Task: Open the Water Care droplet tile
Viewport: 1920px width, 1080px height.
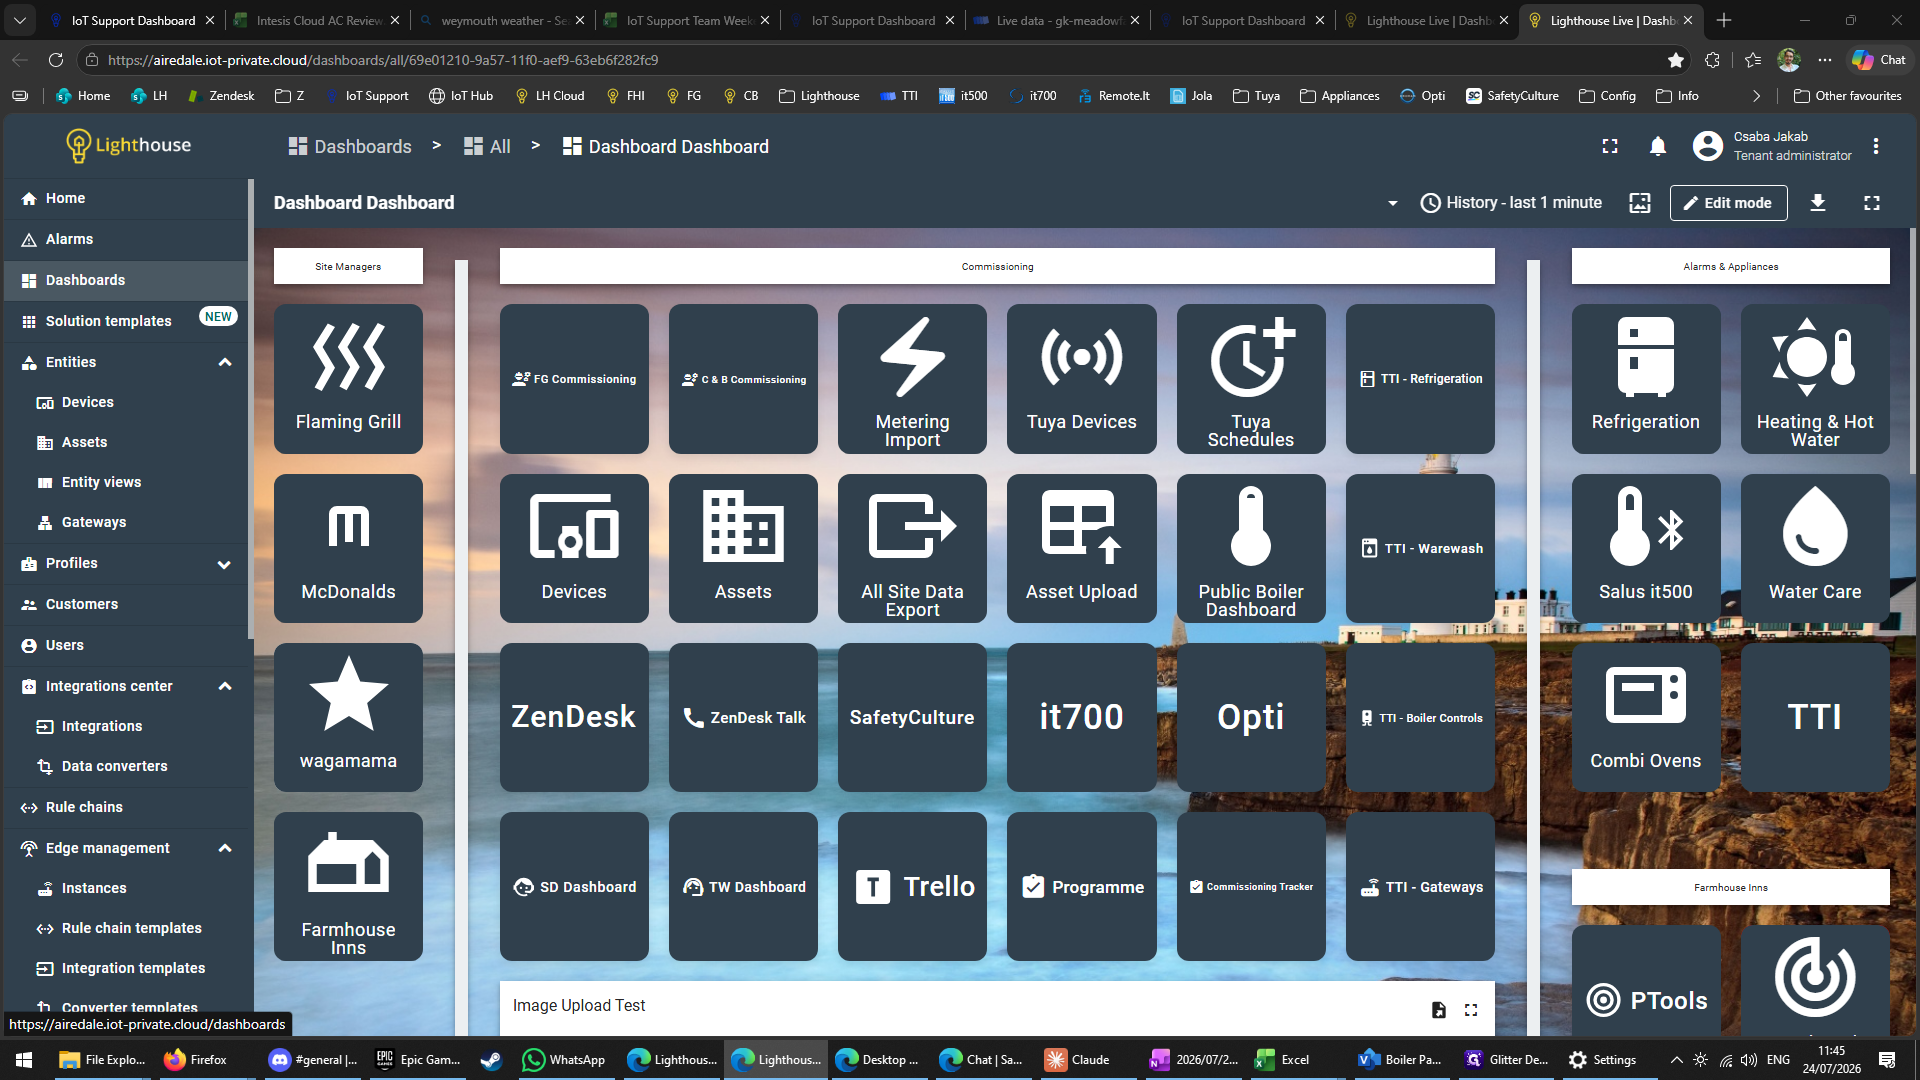Action: pos(1814,548)
